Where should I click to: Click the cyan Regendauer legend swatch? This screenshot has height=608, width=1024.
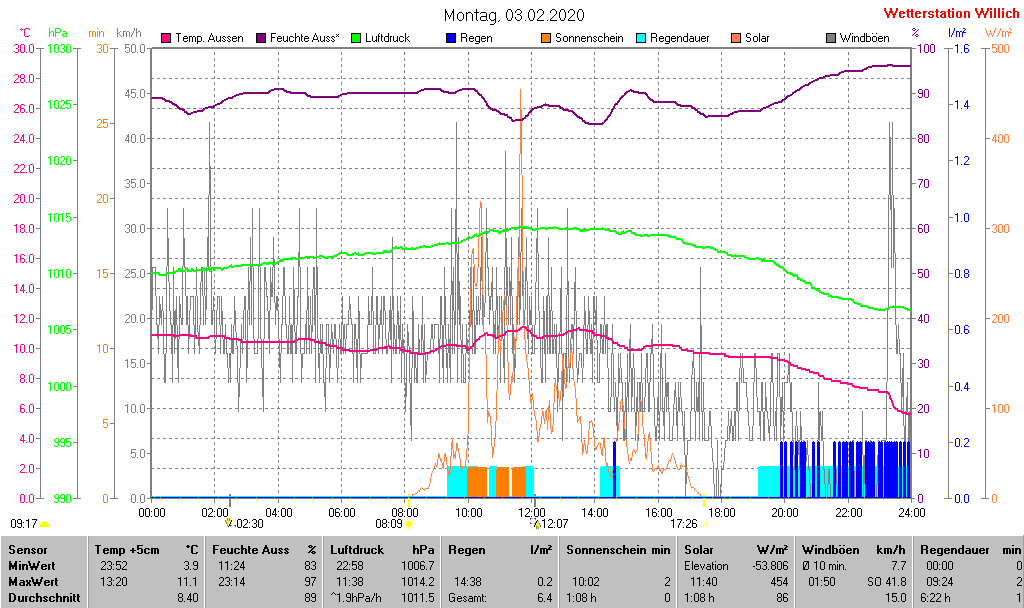click(641, 38)
